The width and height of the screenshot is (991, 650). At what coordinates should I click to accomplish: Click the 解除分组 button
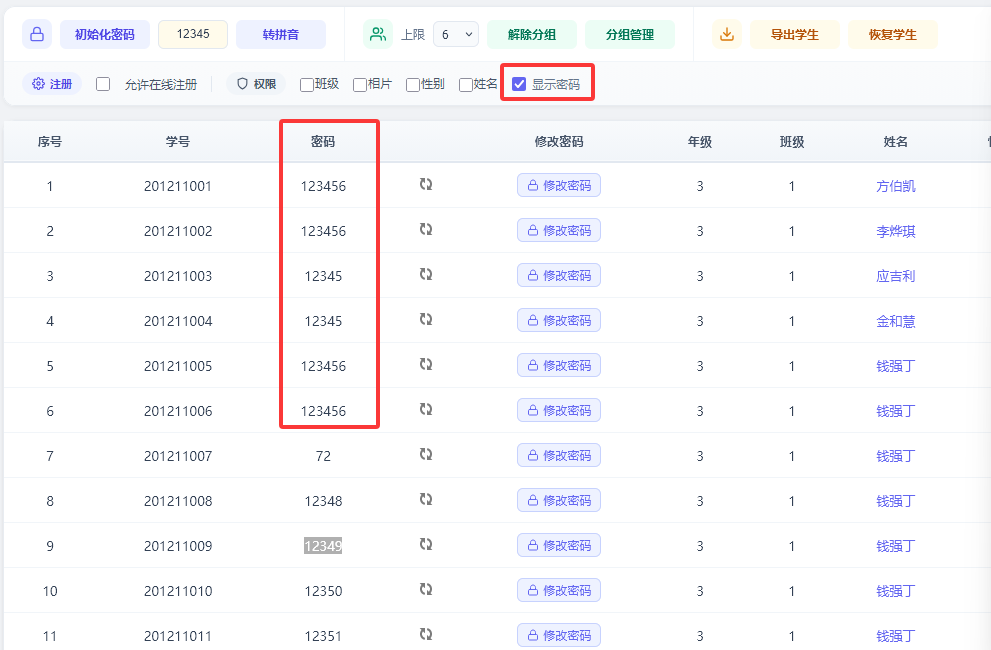coord(531,33)
